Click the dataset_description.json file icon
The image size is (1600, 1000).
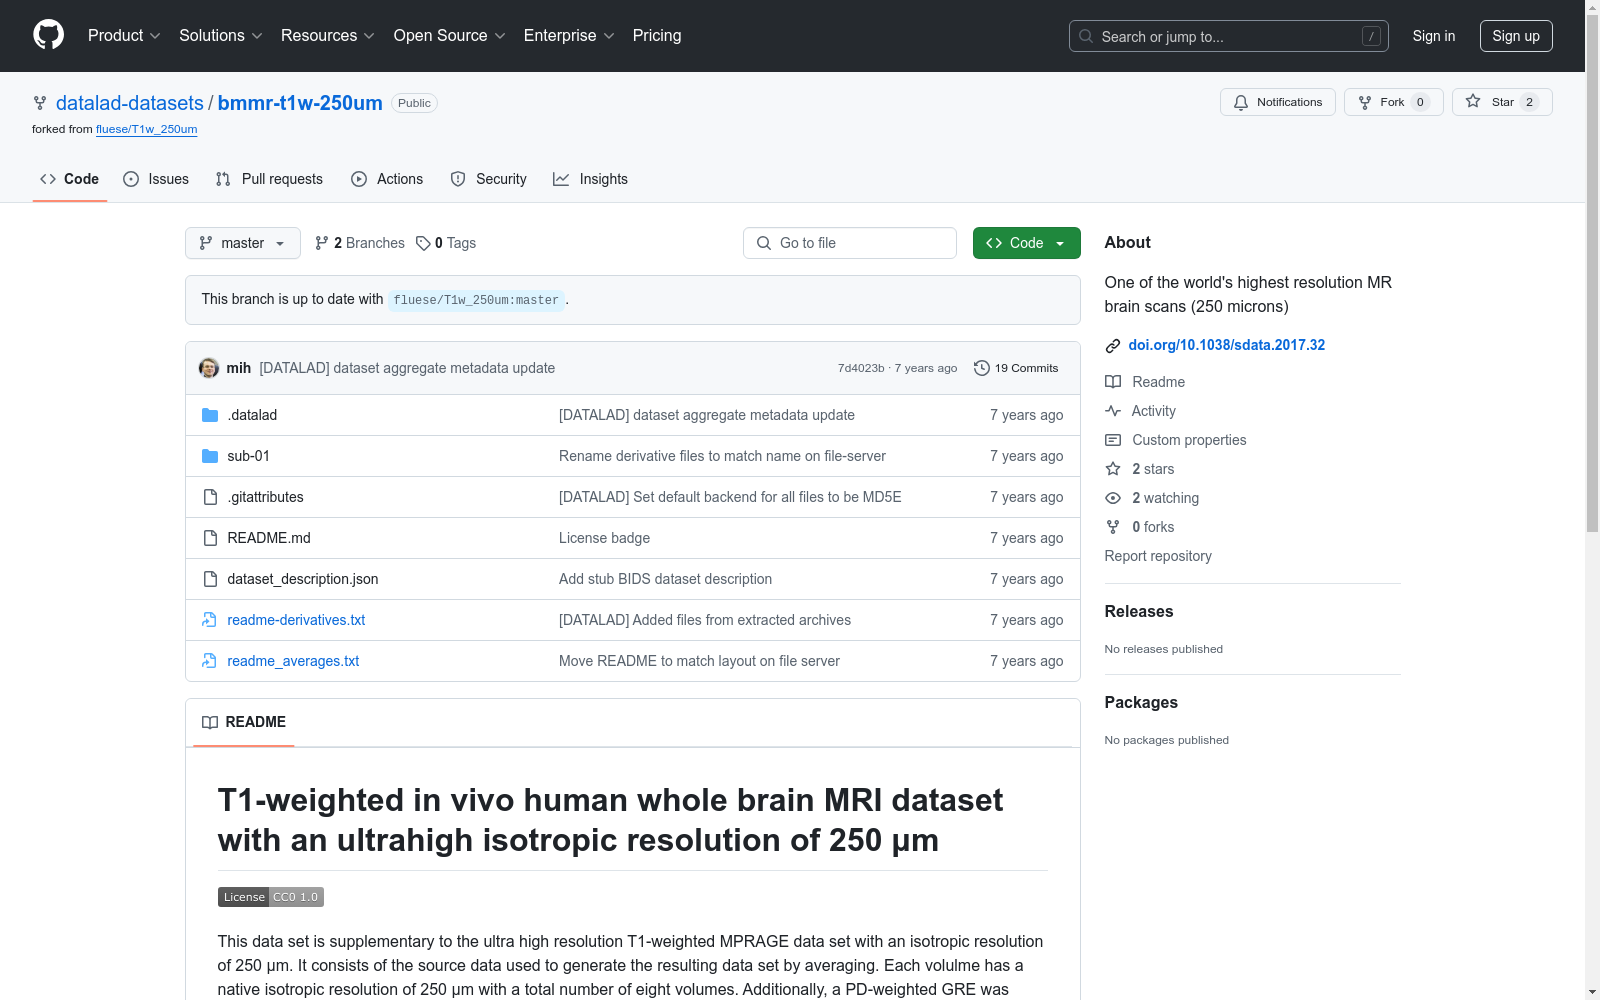point(210,579)
